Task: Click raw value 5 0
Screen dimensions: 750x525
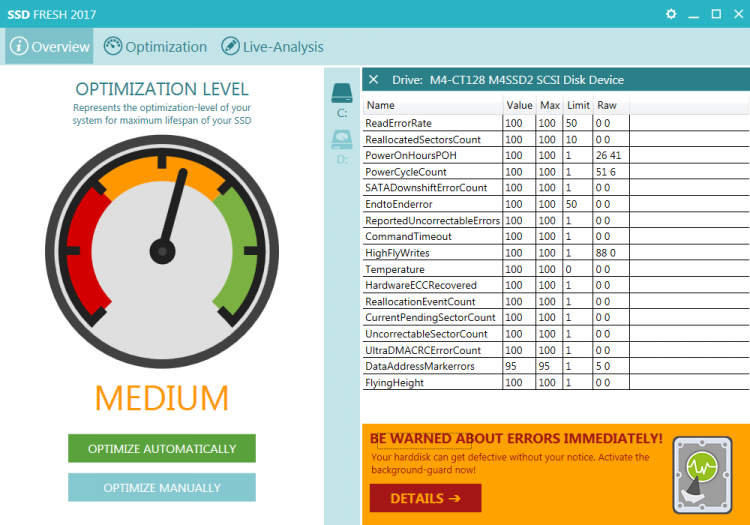Action: [x=603, y=366]
